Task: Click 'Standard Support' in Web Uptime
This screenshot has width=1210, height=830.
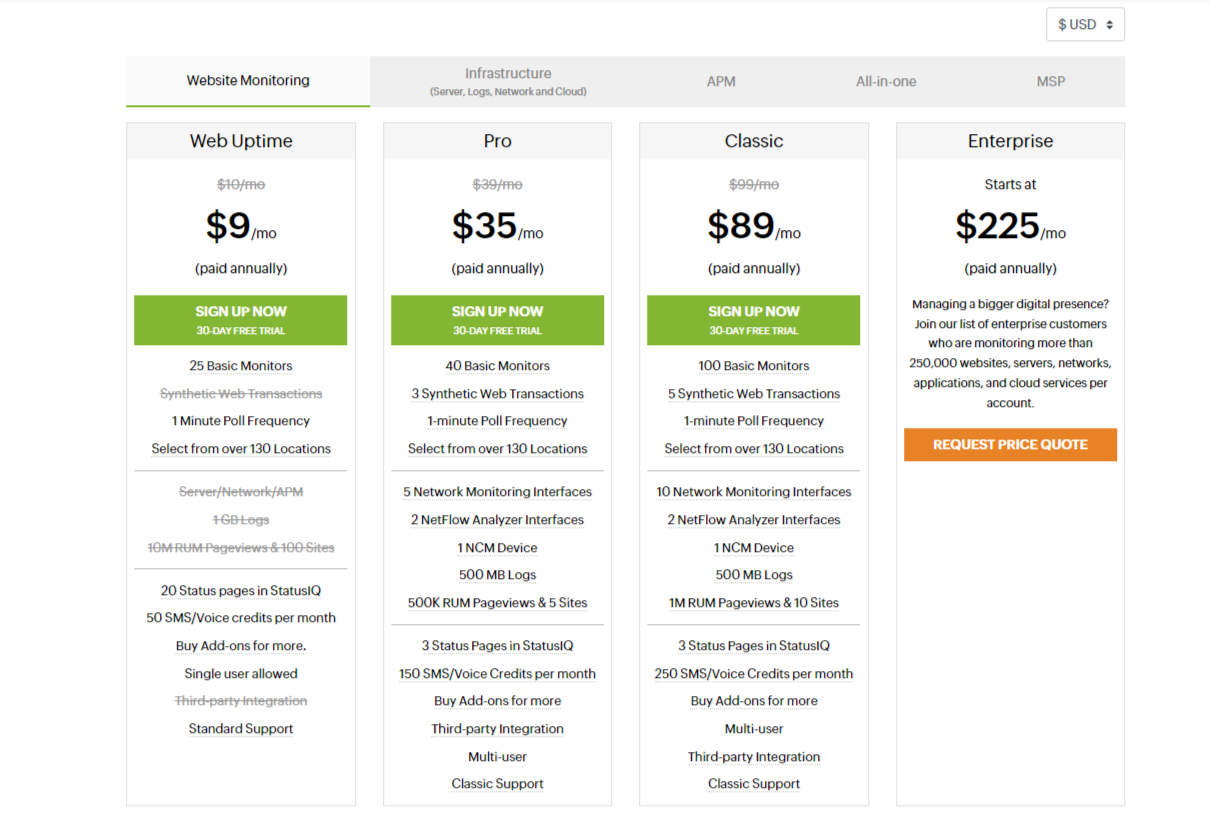Action: click(241, 729)
